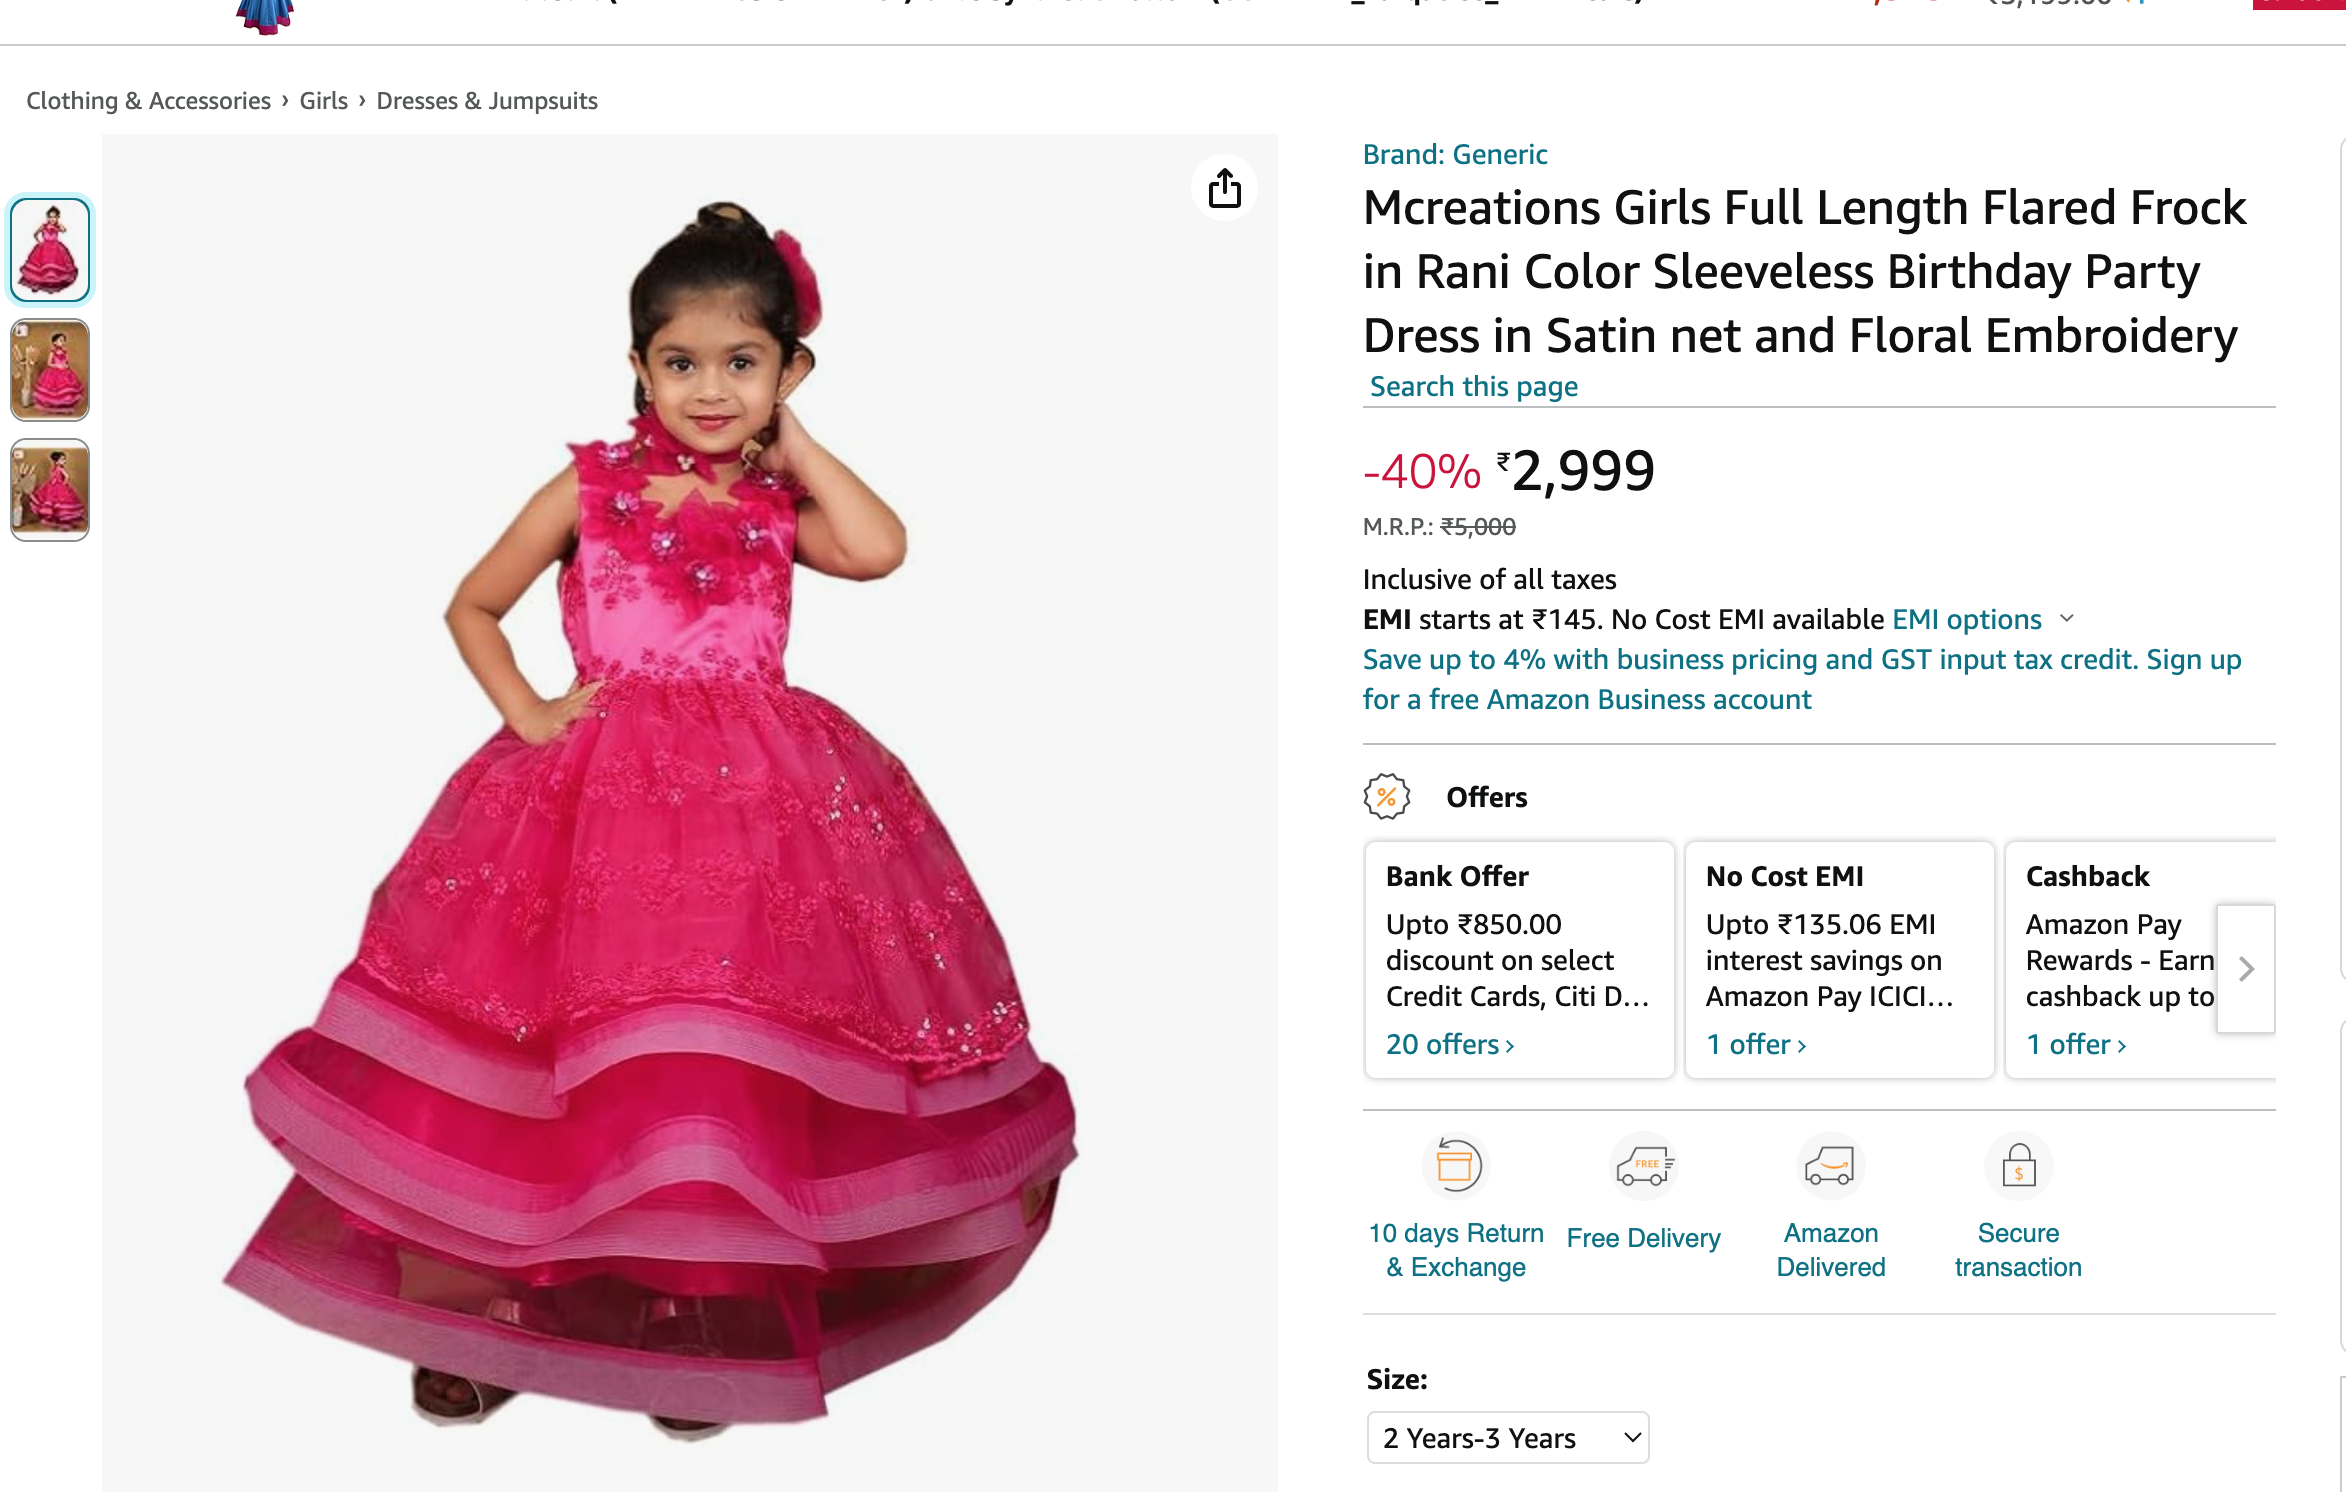Image resolution: width=2346 pixels, height=1492 pixels.
Task: Click the Offers percent badge icon
Action: pos(1386,797)
